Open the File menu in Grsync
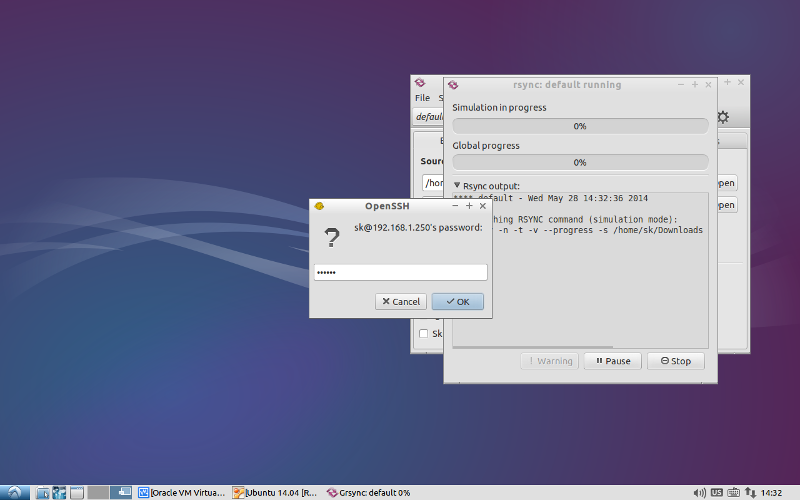Image resolution: width=800 pixels, height=500 pixels. (422, 97)
